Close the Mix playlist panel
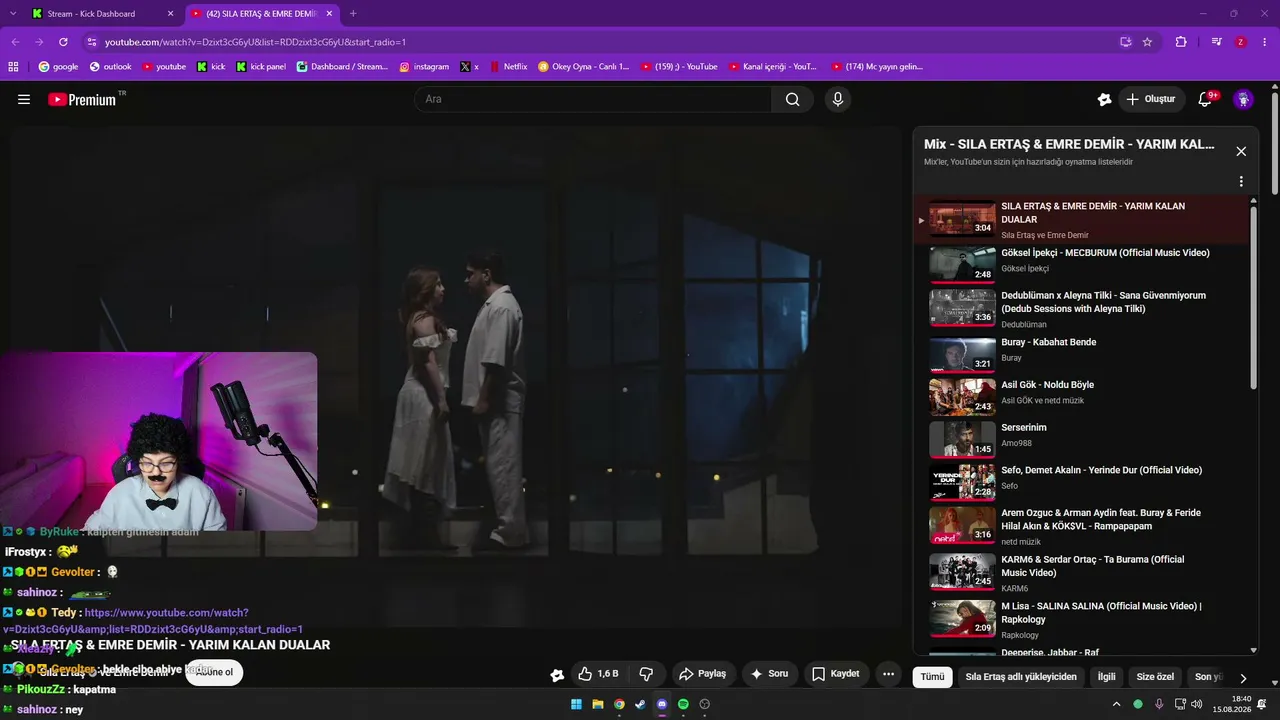Image resolution: width=1280 pixels, height=720 pixels. point(1241,151)
